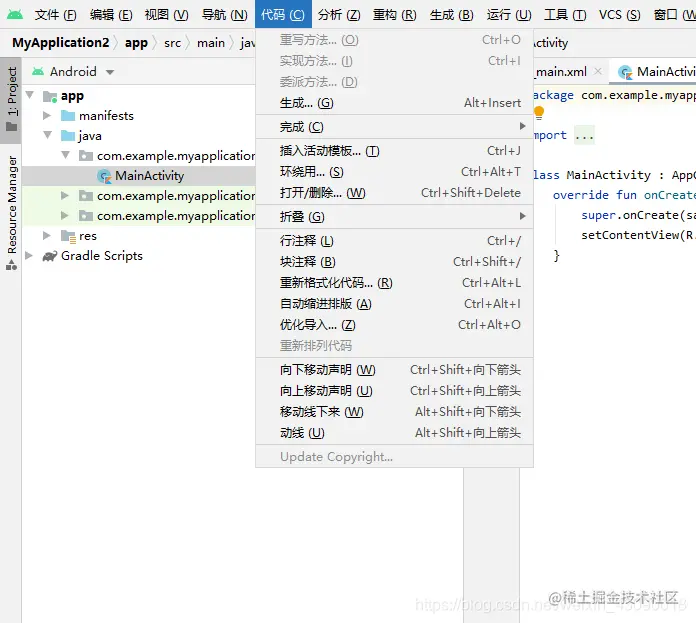
Task: Click the manifests folder icon
Action: pos(68,116)
